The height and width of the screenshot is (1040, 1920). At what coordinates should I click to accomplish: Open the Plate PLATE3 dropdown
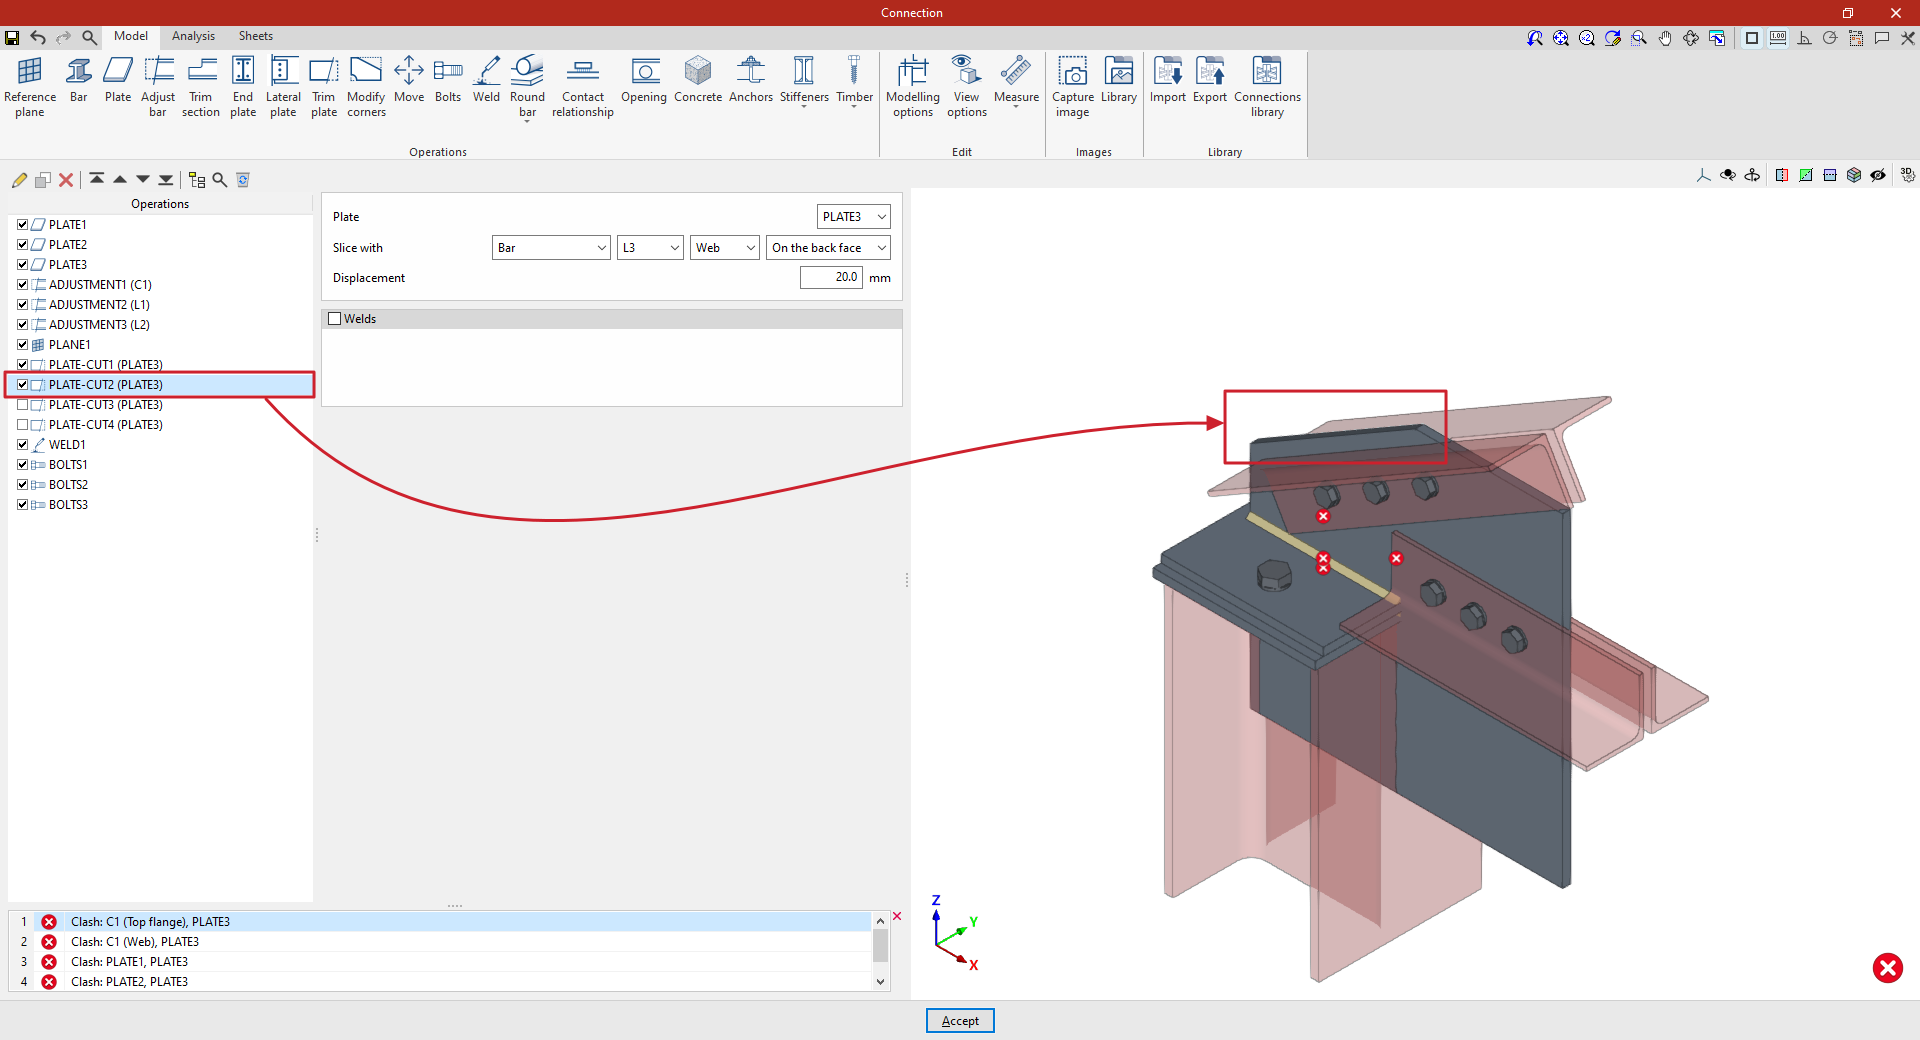click(853, 217)
